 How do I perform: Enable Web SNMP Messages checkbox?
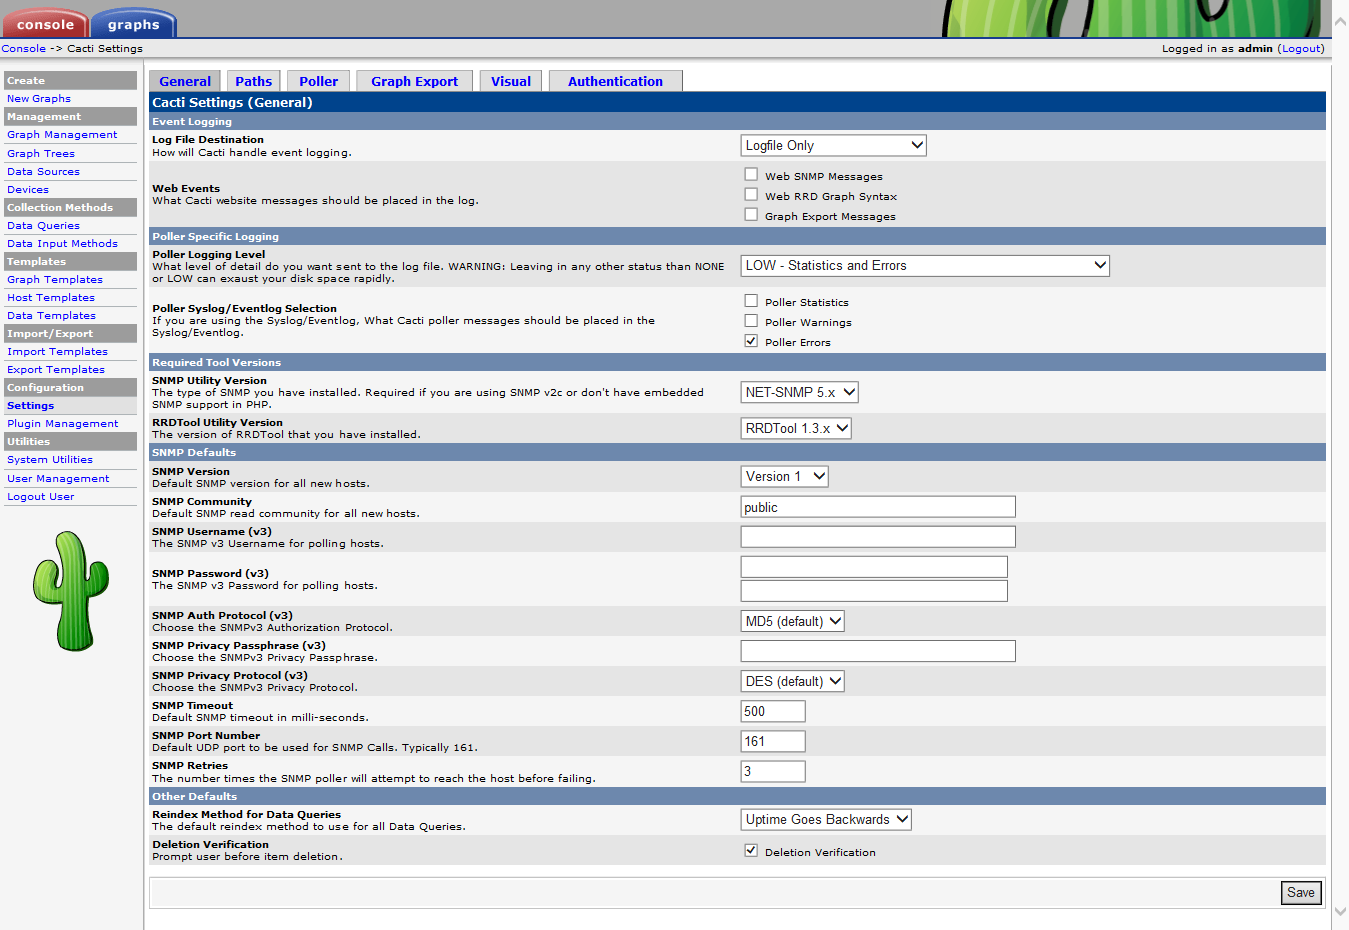751,174
